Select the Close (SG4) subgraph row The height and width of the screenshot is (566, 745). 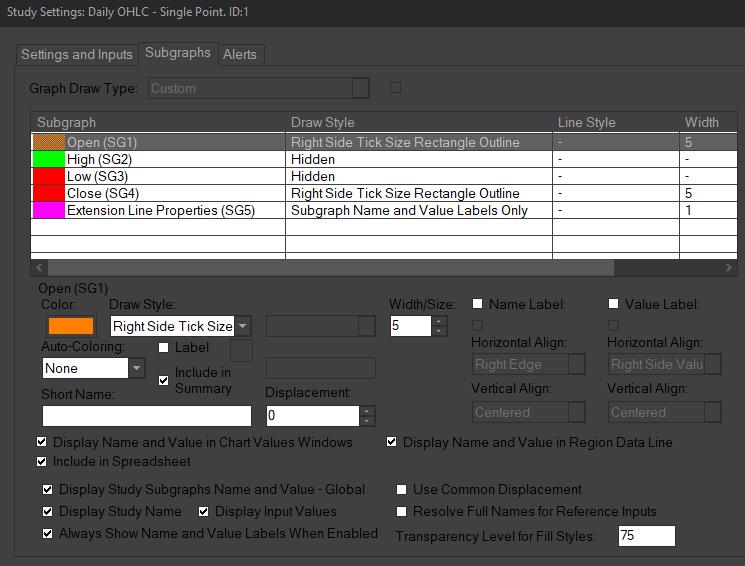point(160,193)
